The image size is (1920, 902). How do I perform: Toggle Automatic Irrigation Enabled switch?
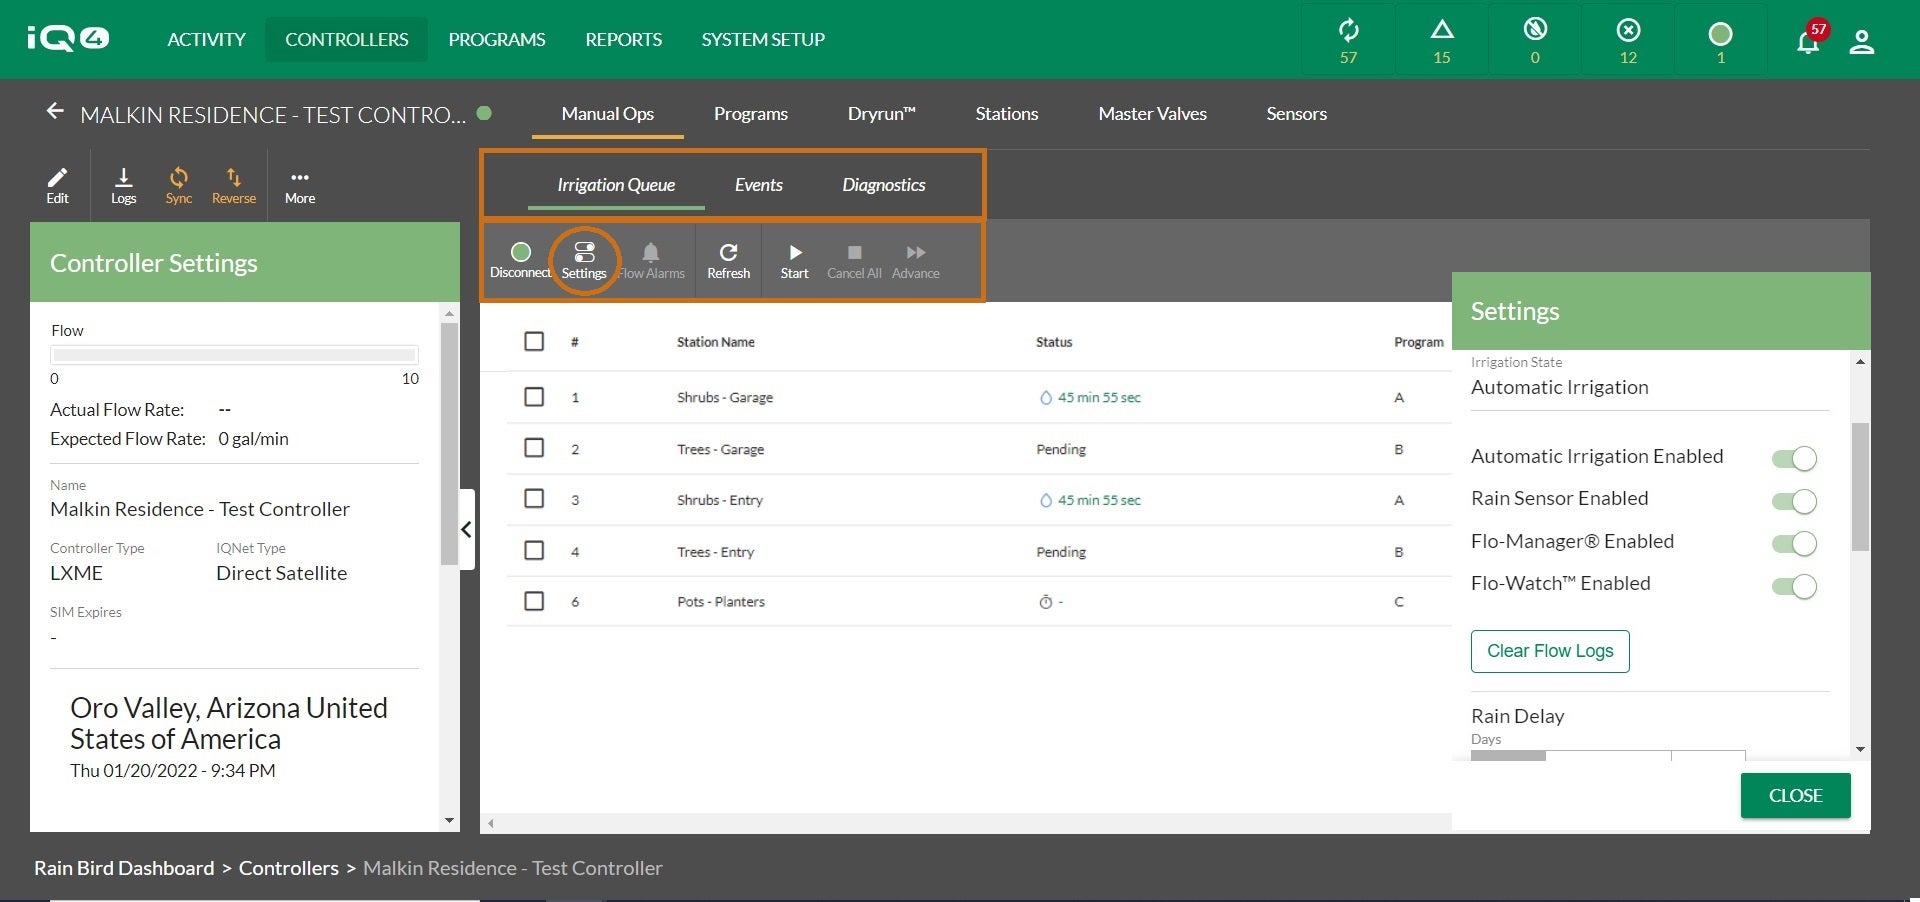[1794, 458]
